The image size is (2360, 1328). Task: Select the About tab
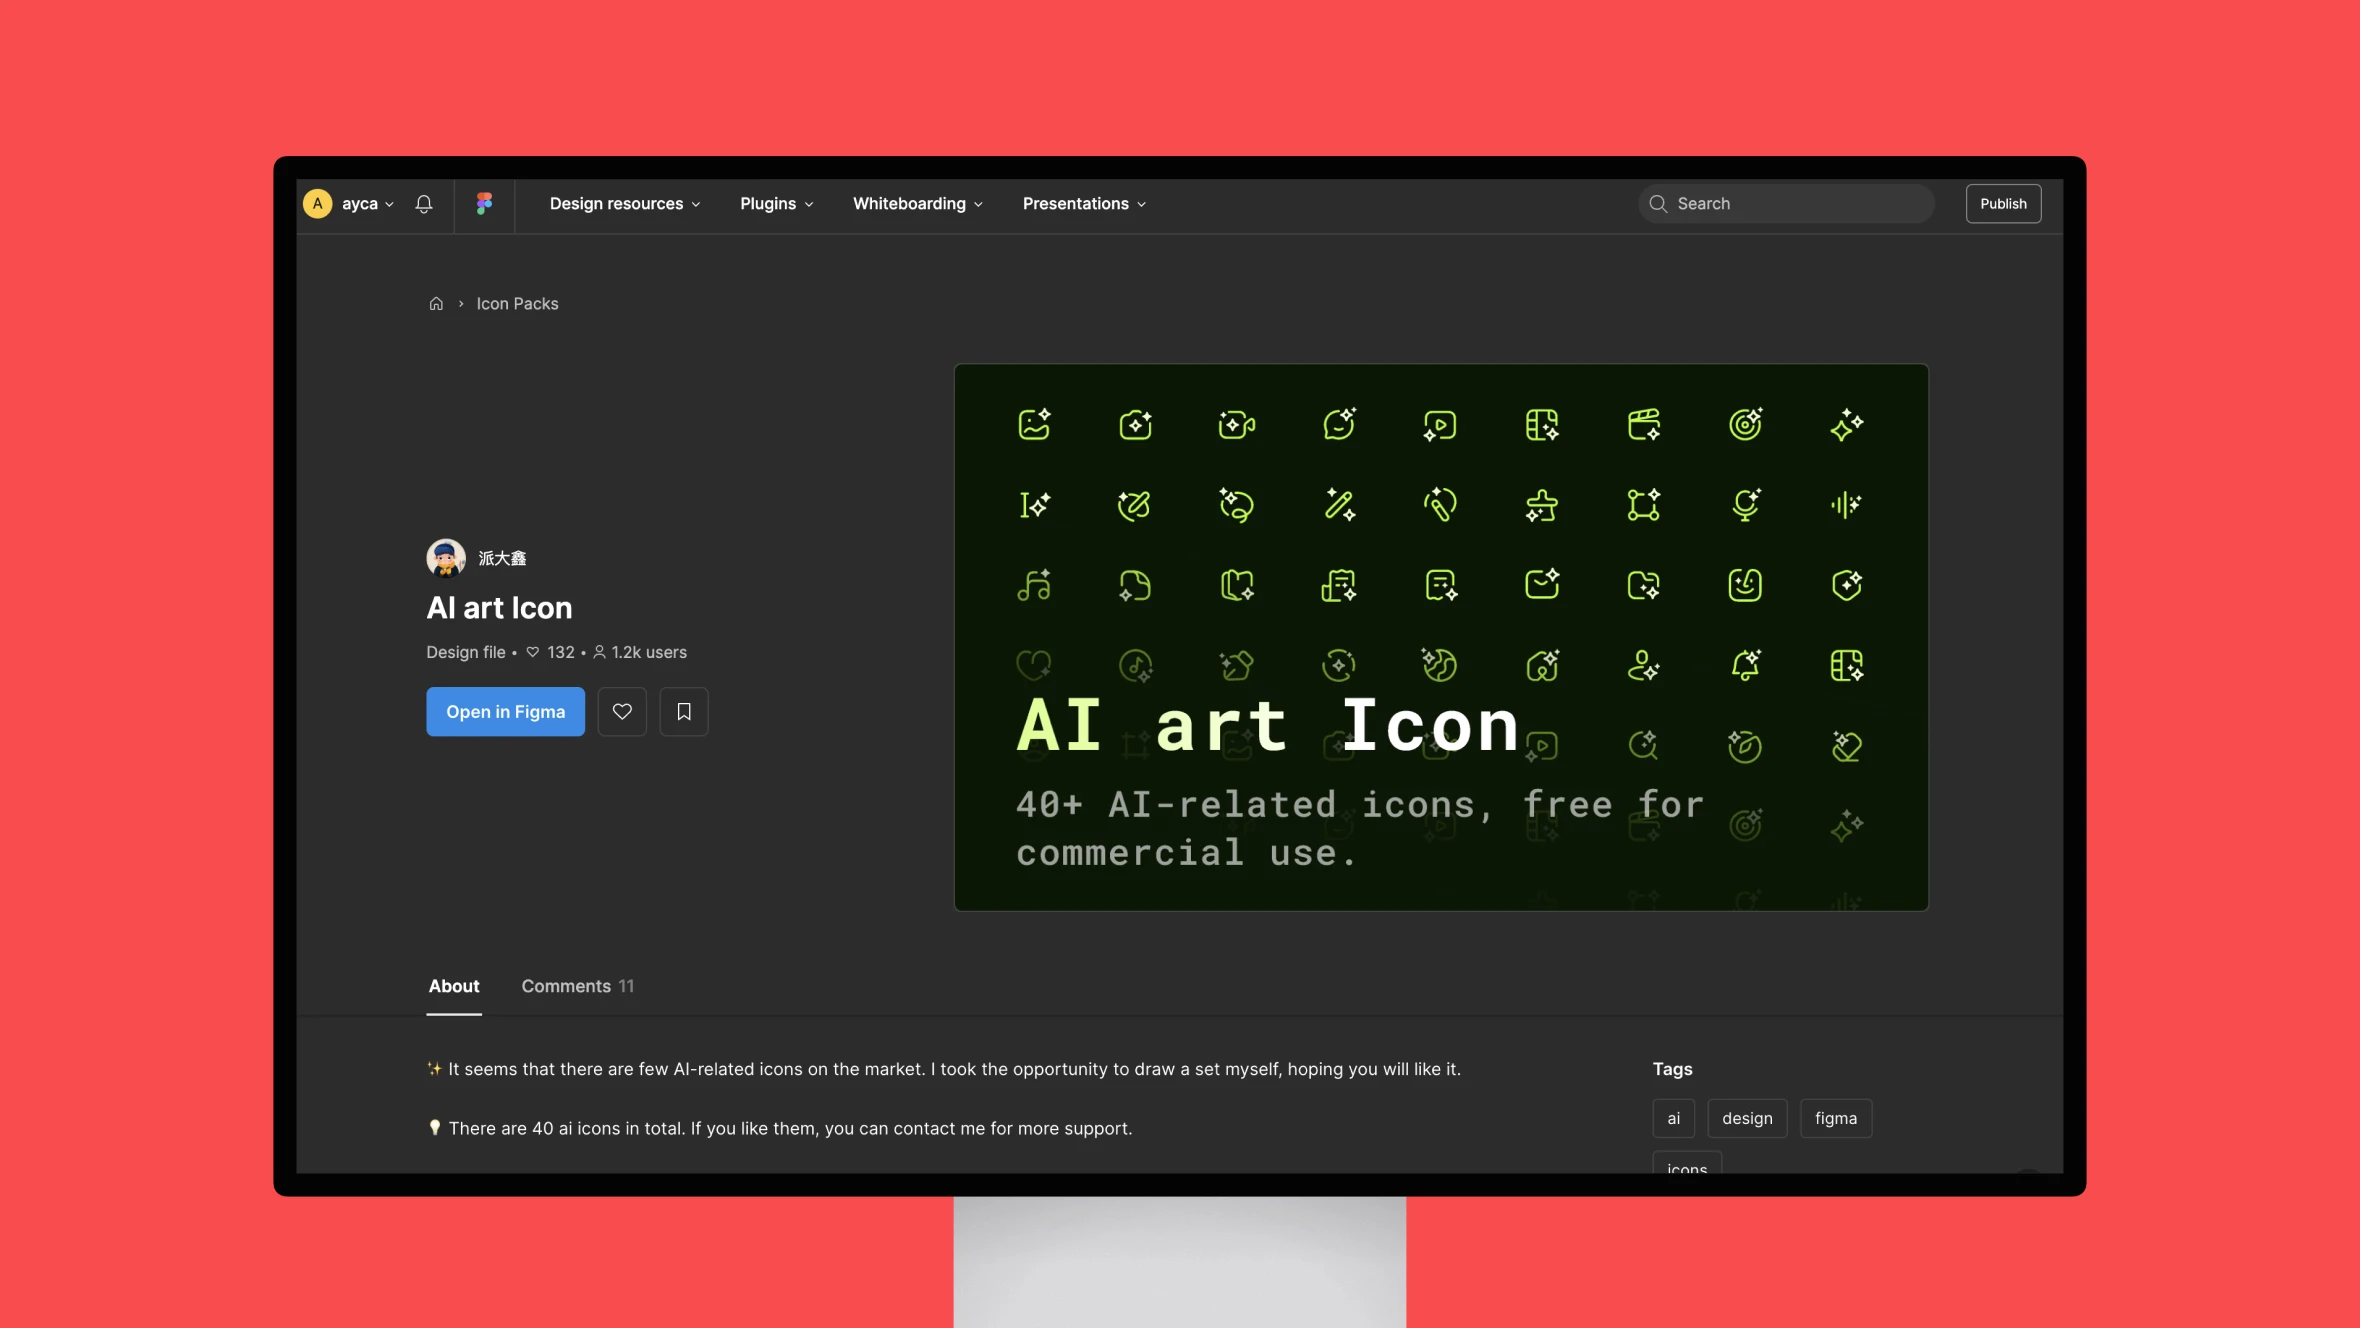(452, 986)
